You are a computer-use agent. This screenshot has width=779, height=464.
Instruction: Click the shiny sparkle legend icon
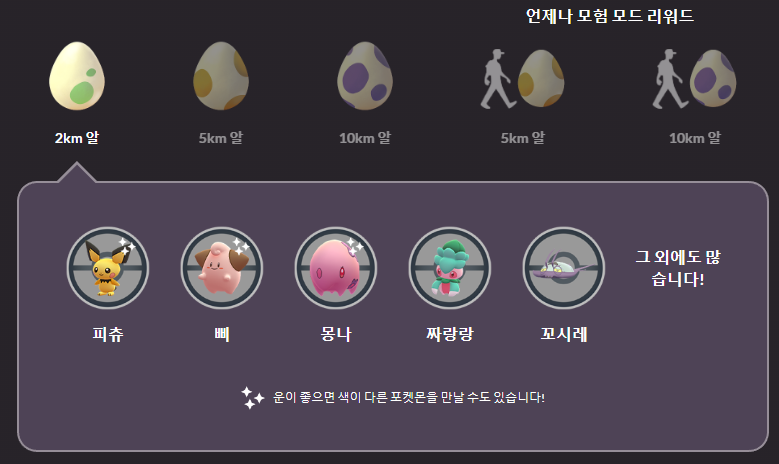[x=252, y=397]
